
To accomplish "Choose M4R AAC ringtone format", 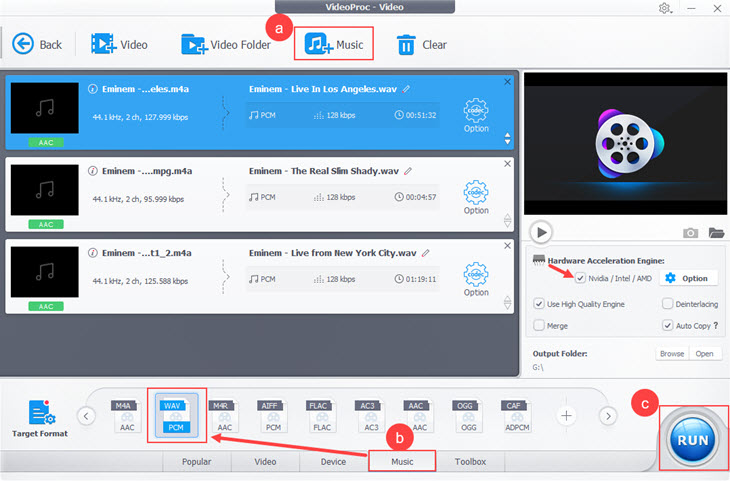I will coord(224,415).
